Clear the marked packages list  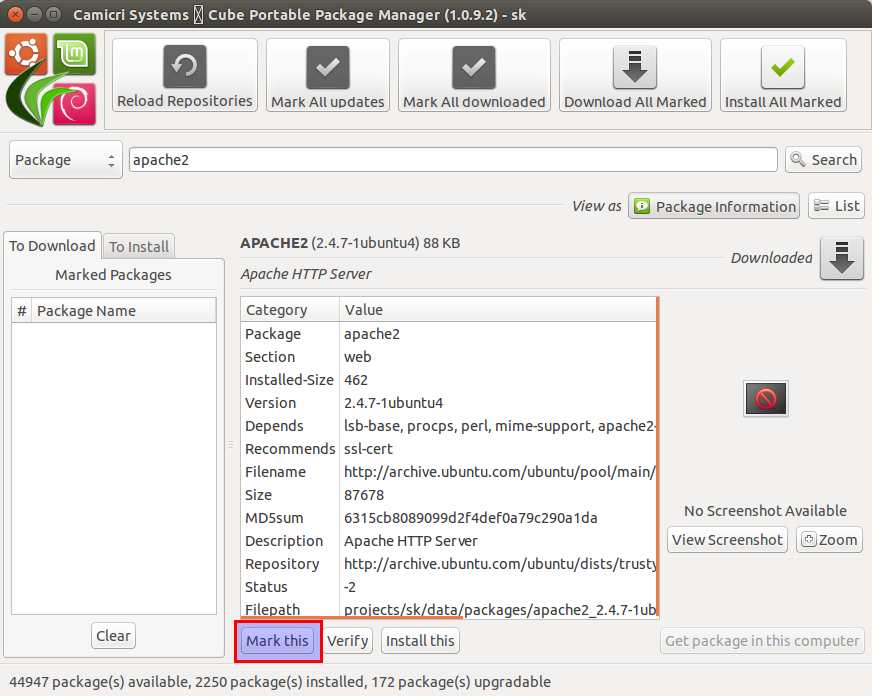tap(113, 635)
